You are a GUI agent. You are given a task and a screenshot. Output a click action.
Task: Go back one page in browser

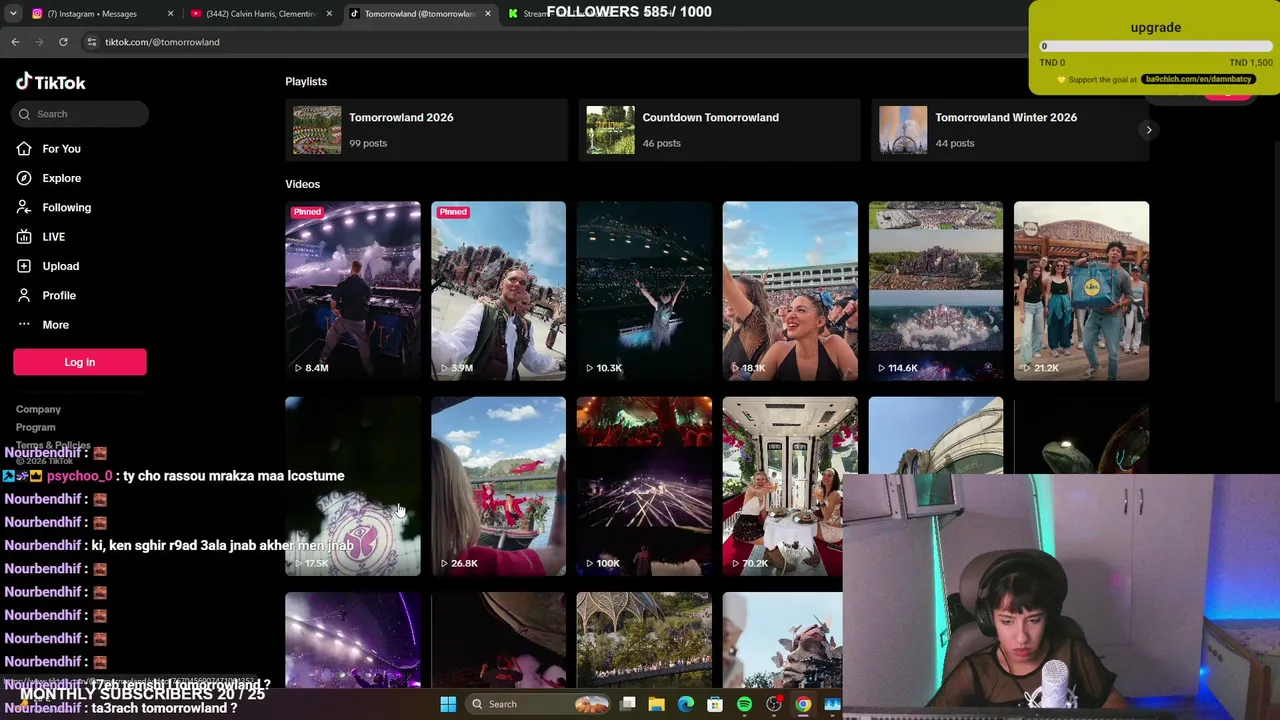point(15,42)
